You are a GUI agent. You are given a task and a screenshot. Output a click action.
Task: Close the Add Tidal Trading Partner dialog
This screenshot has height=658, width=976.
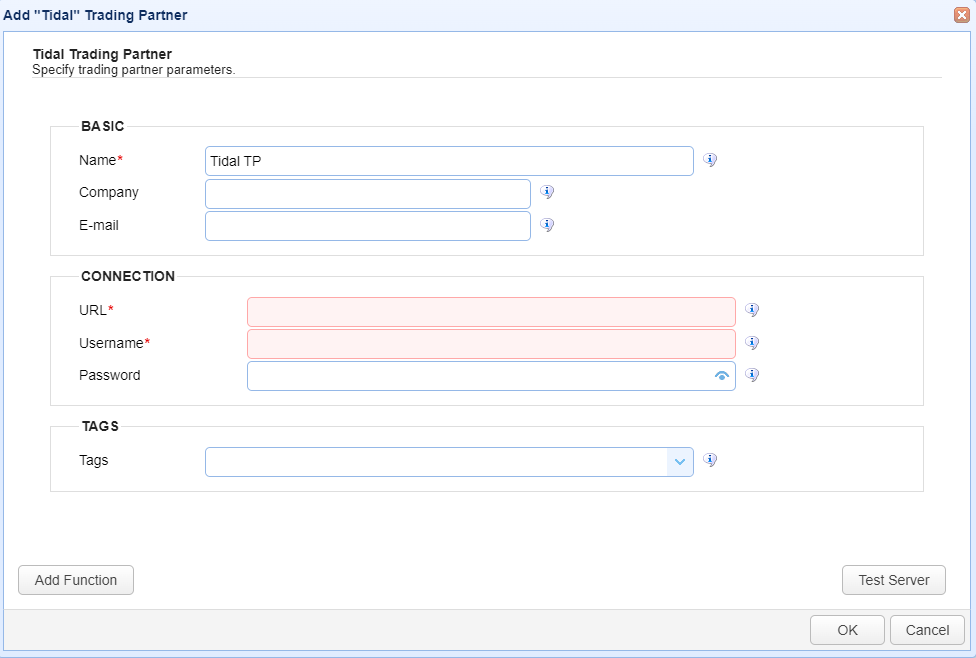tap(962, 15)
